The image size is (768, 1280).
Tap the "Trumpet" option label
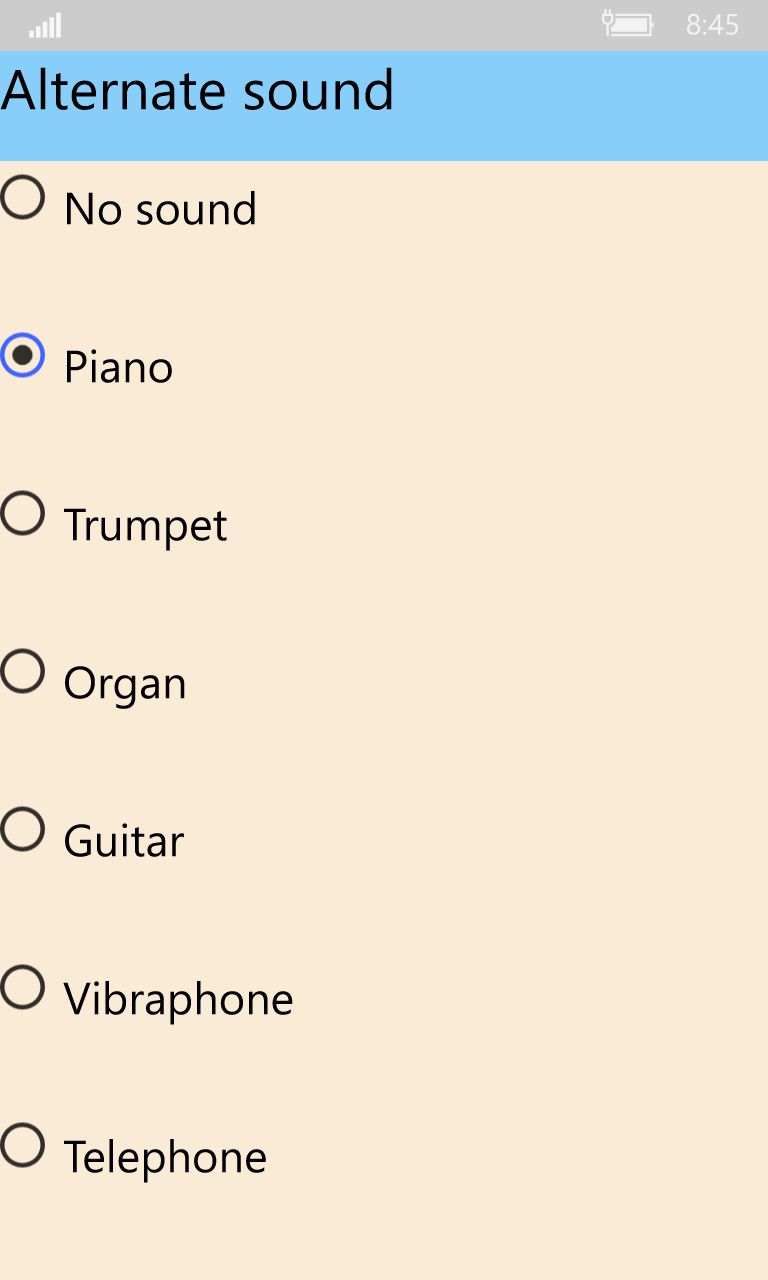click(145, 526)
